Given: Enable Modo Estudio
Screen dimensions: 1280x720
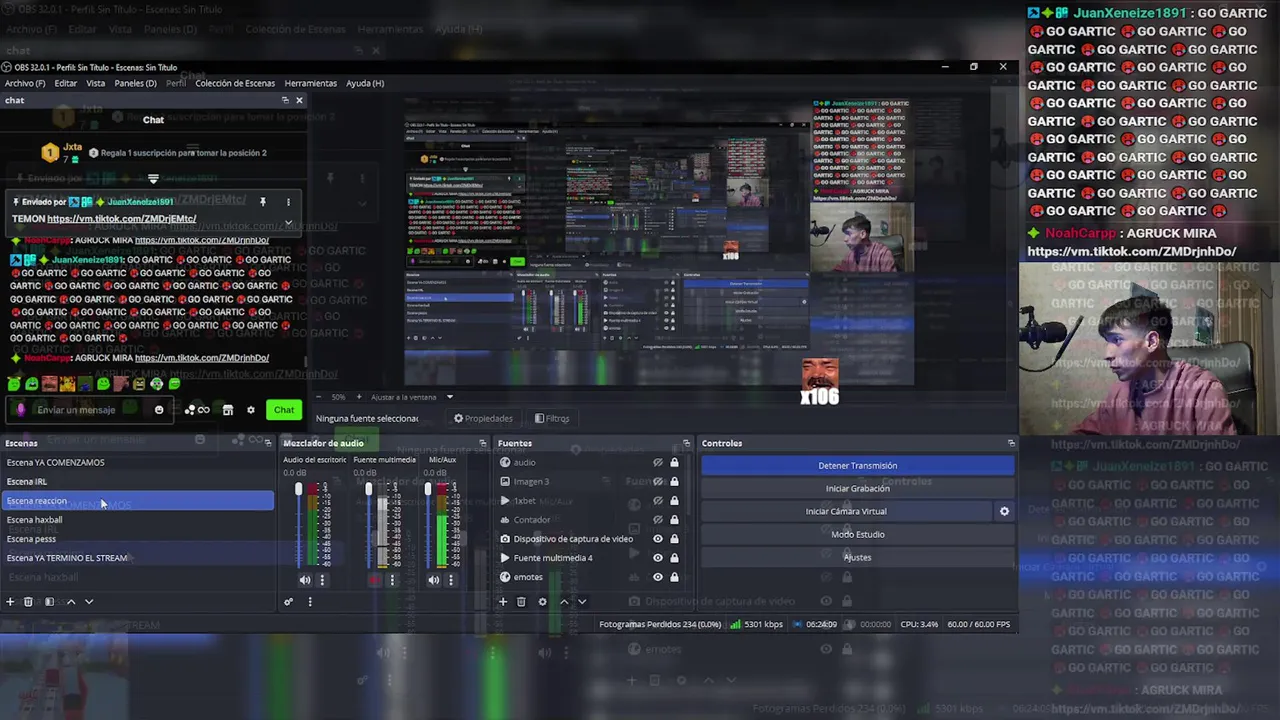Looking at the screenshot, I should point(858,534).
